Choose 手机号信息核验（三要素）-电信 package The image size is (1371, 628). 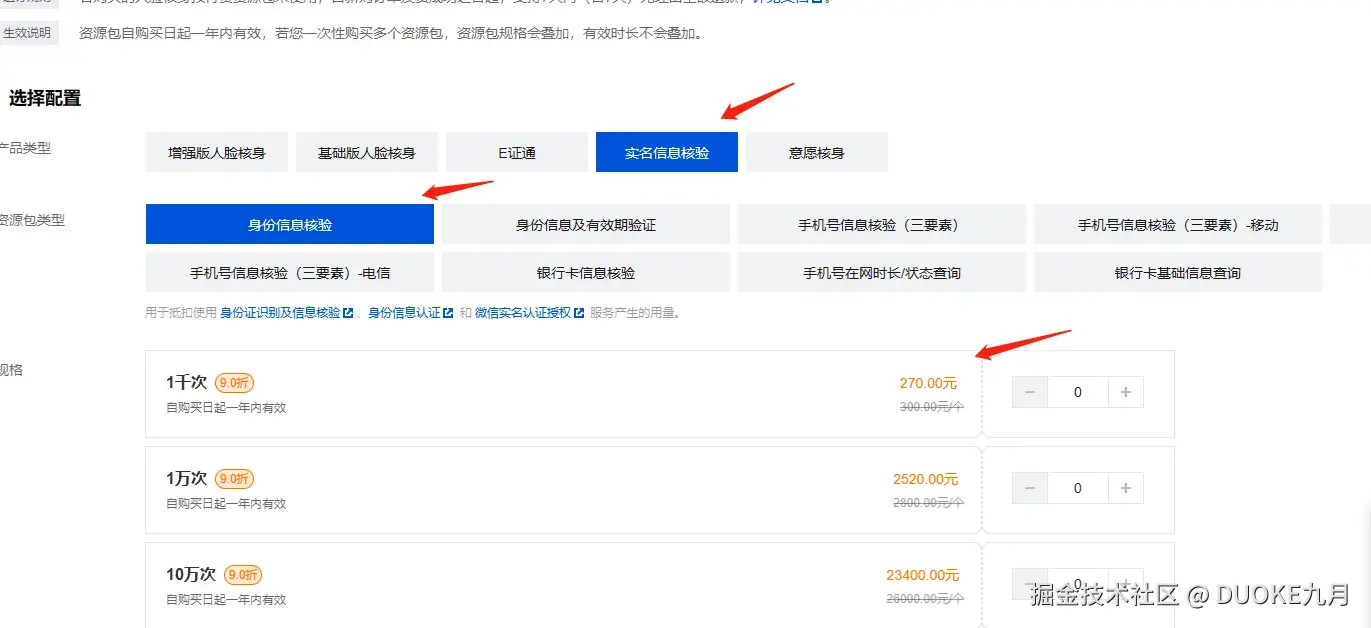tap(290, 272)
